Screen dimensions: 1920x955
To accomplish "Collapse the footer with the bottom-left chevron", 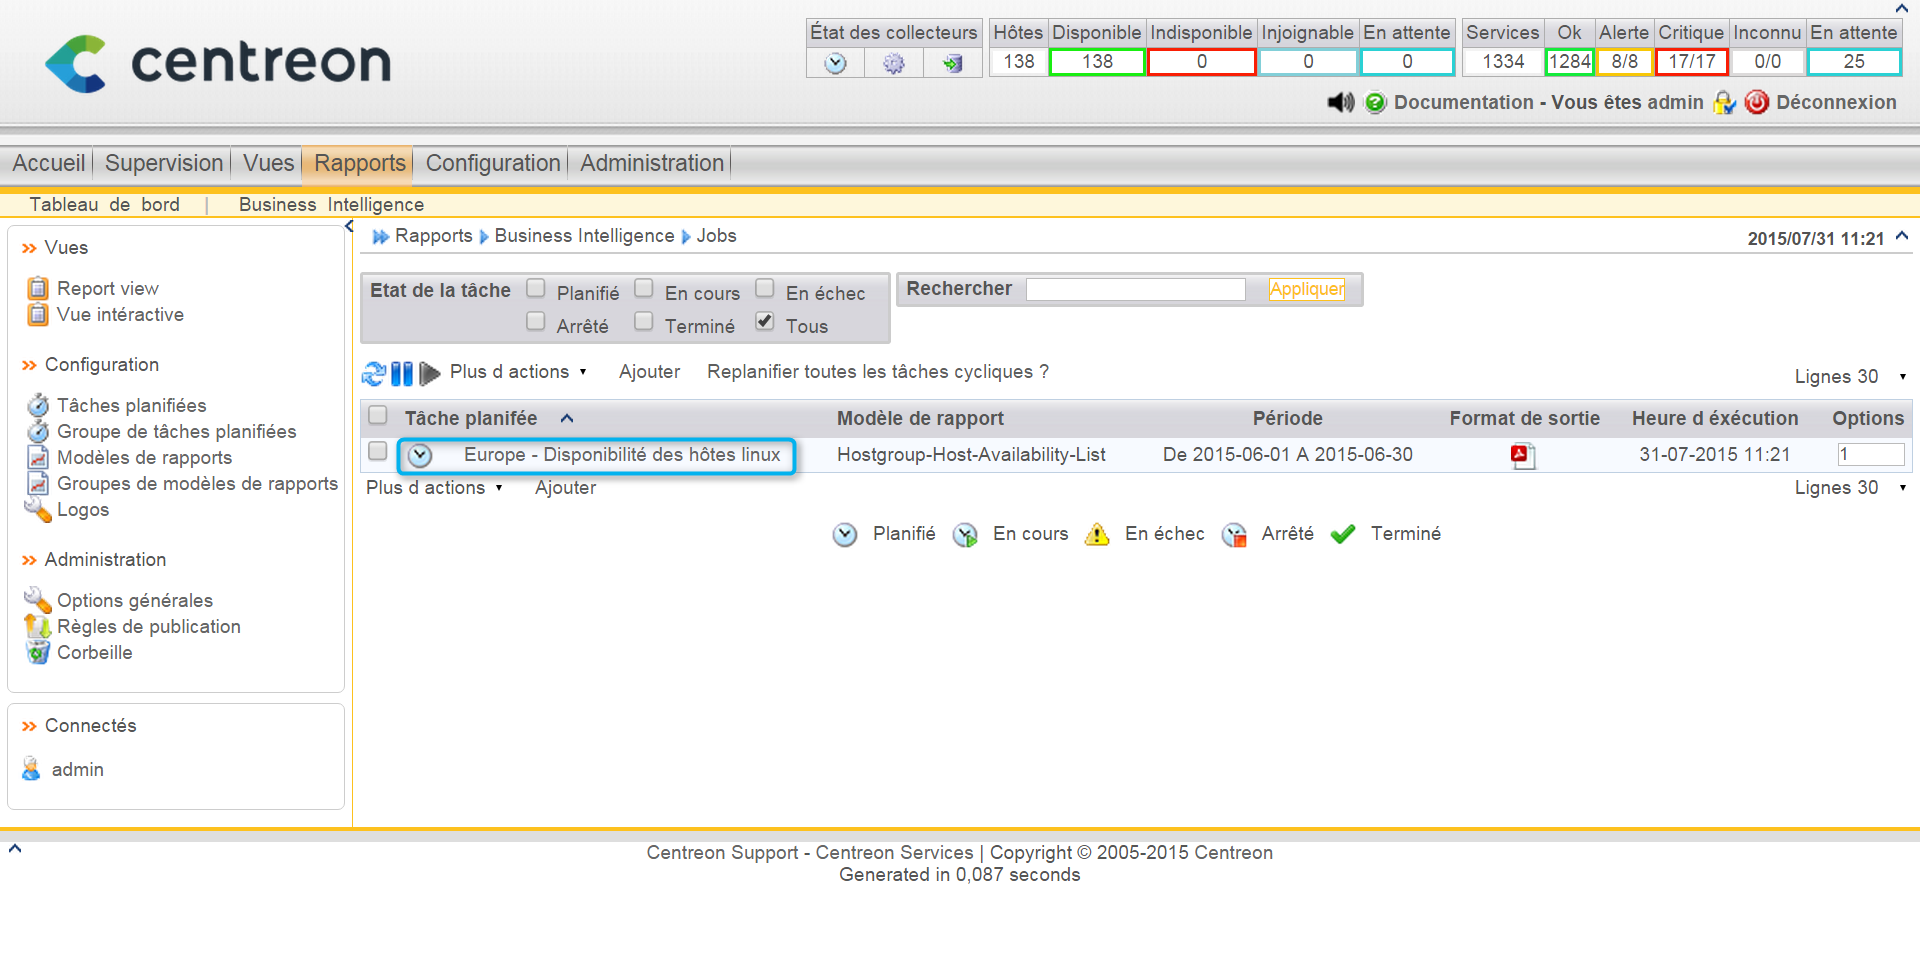I will click(x=15, y=849).
